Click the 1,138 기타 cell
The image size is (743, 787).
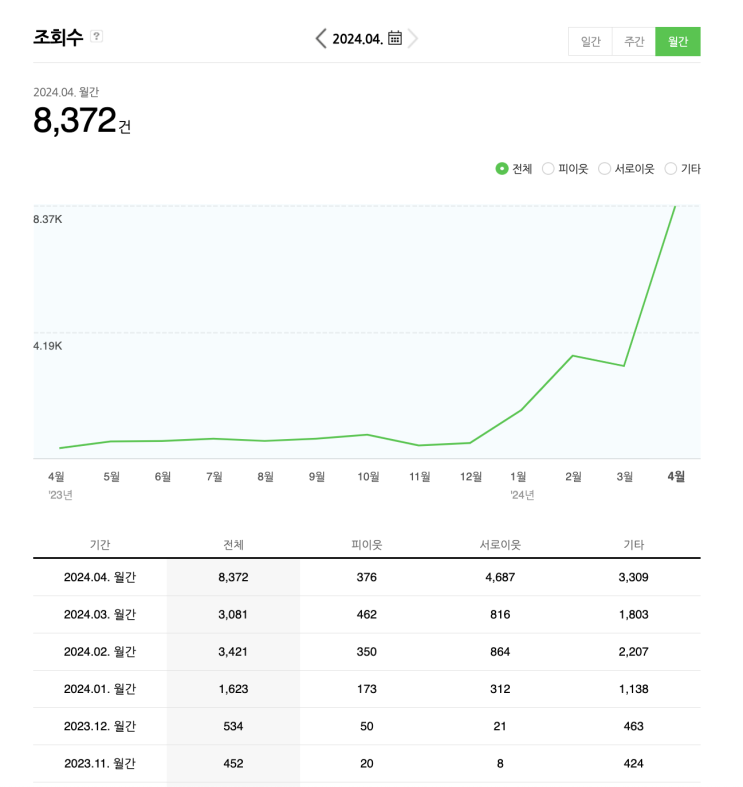(x=634, y=689)
